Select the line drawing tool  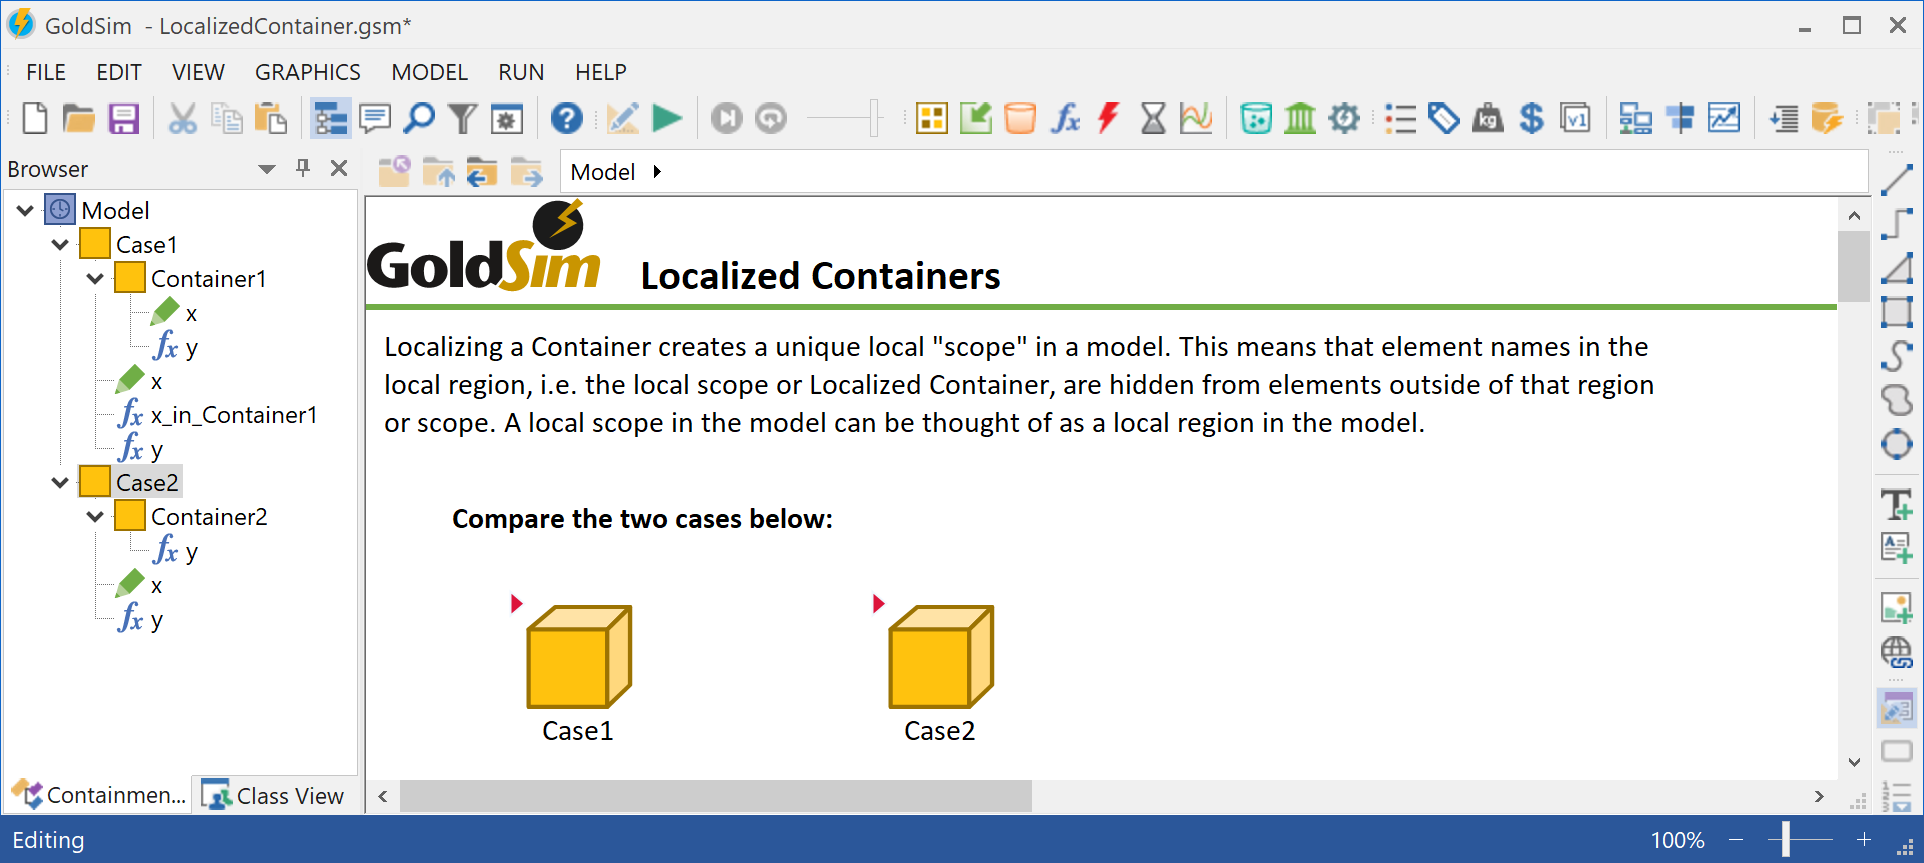[1896, 180]
